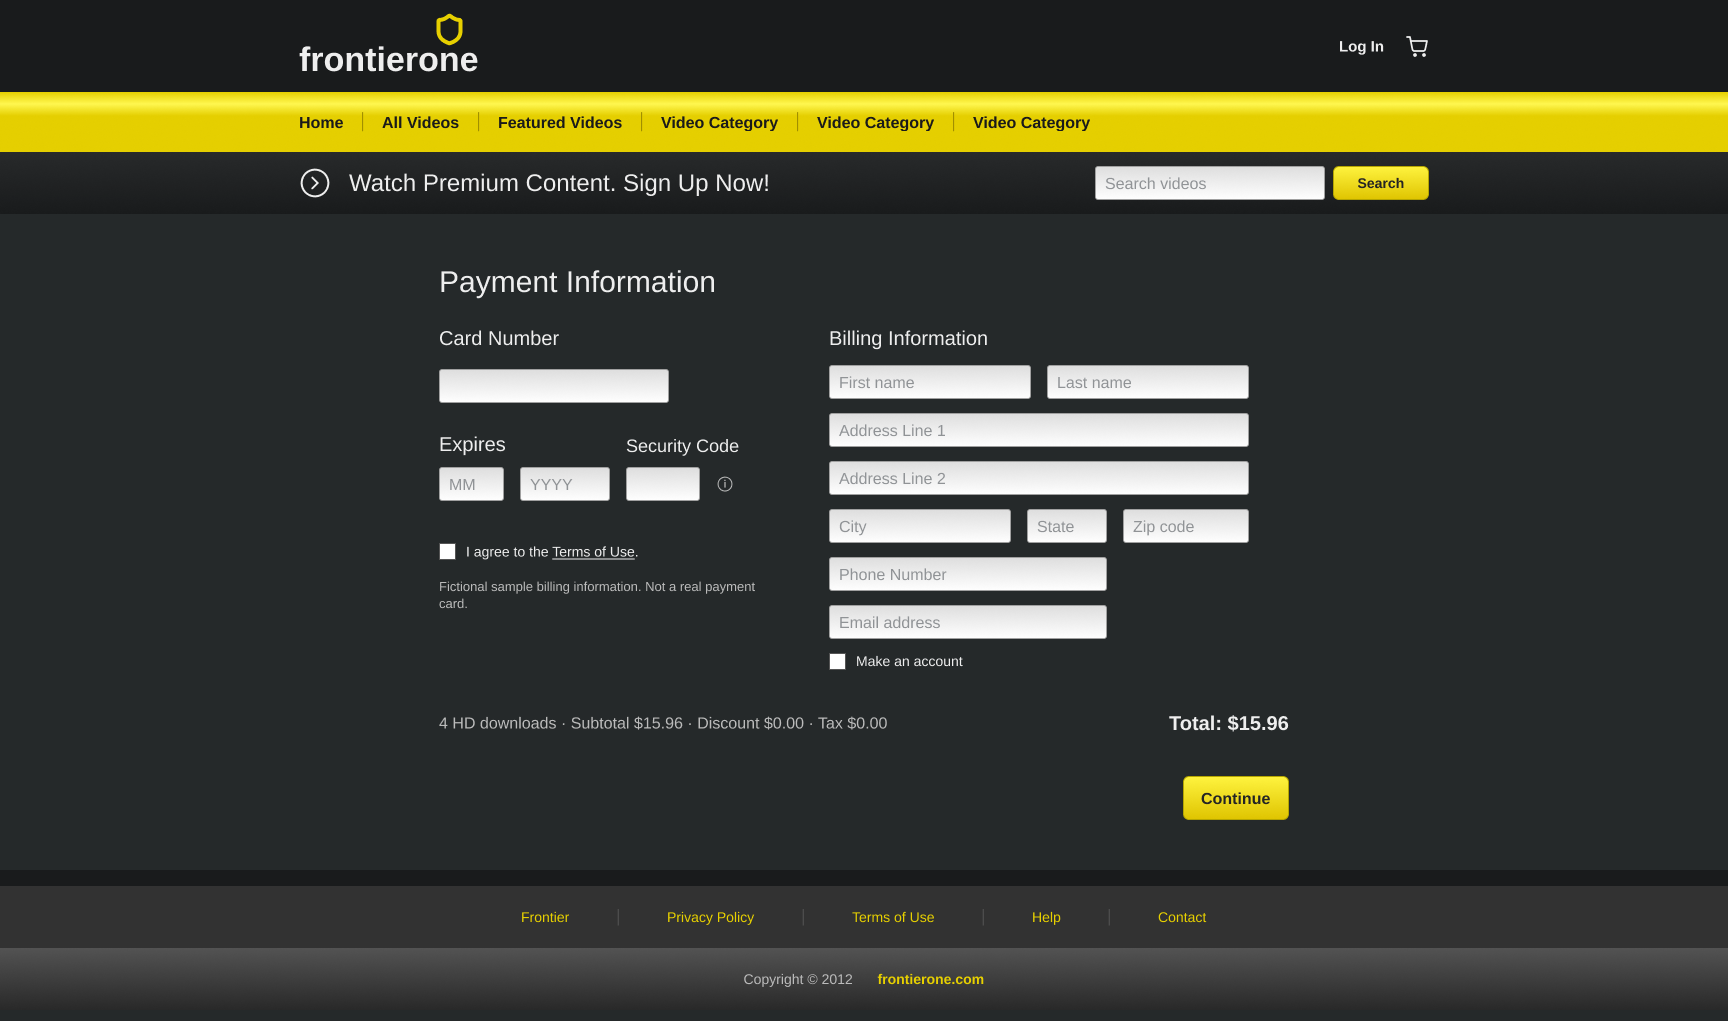Open the Privacy Policy footer link
The image size is (1728, 1021).
coord(710,917)
